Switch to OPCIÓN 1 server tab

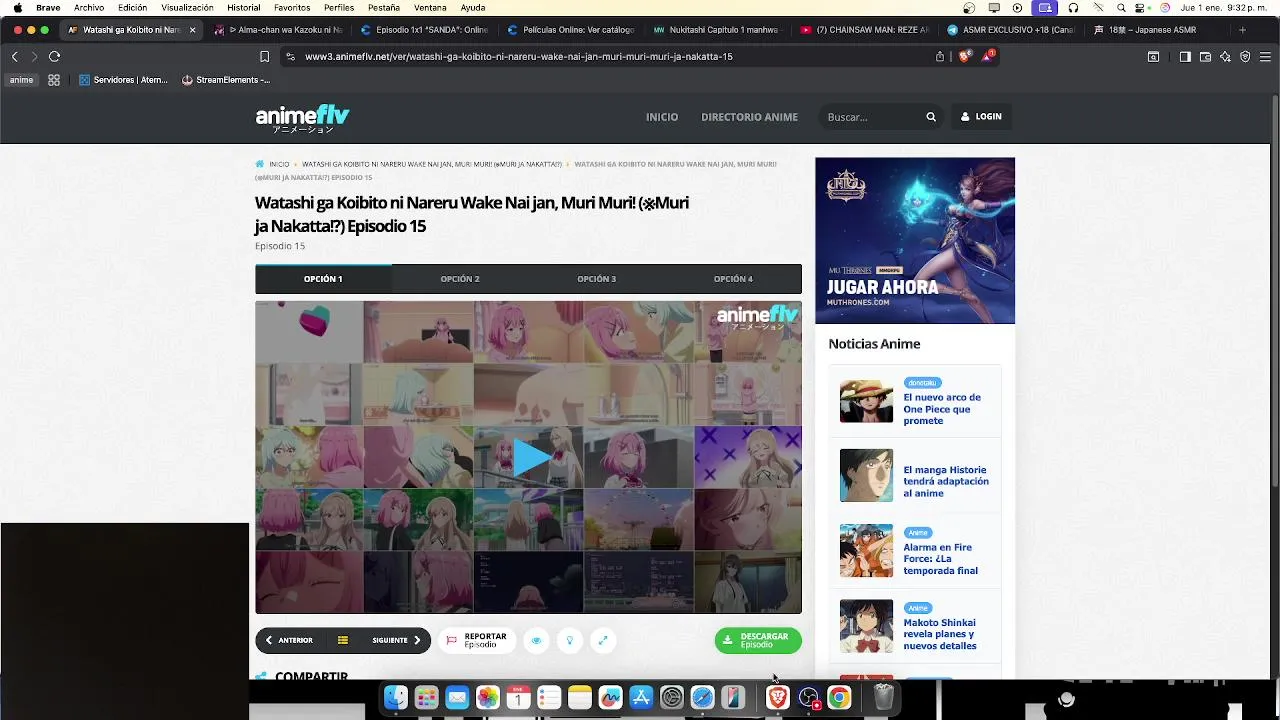coord(323,279)
